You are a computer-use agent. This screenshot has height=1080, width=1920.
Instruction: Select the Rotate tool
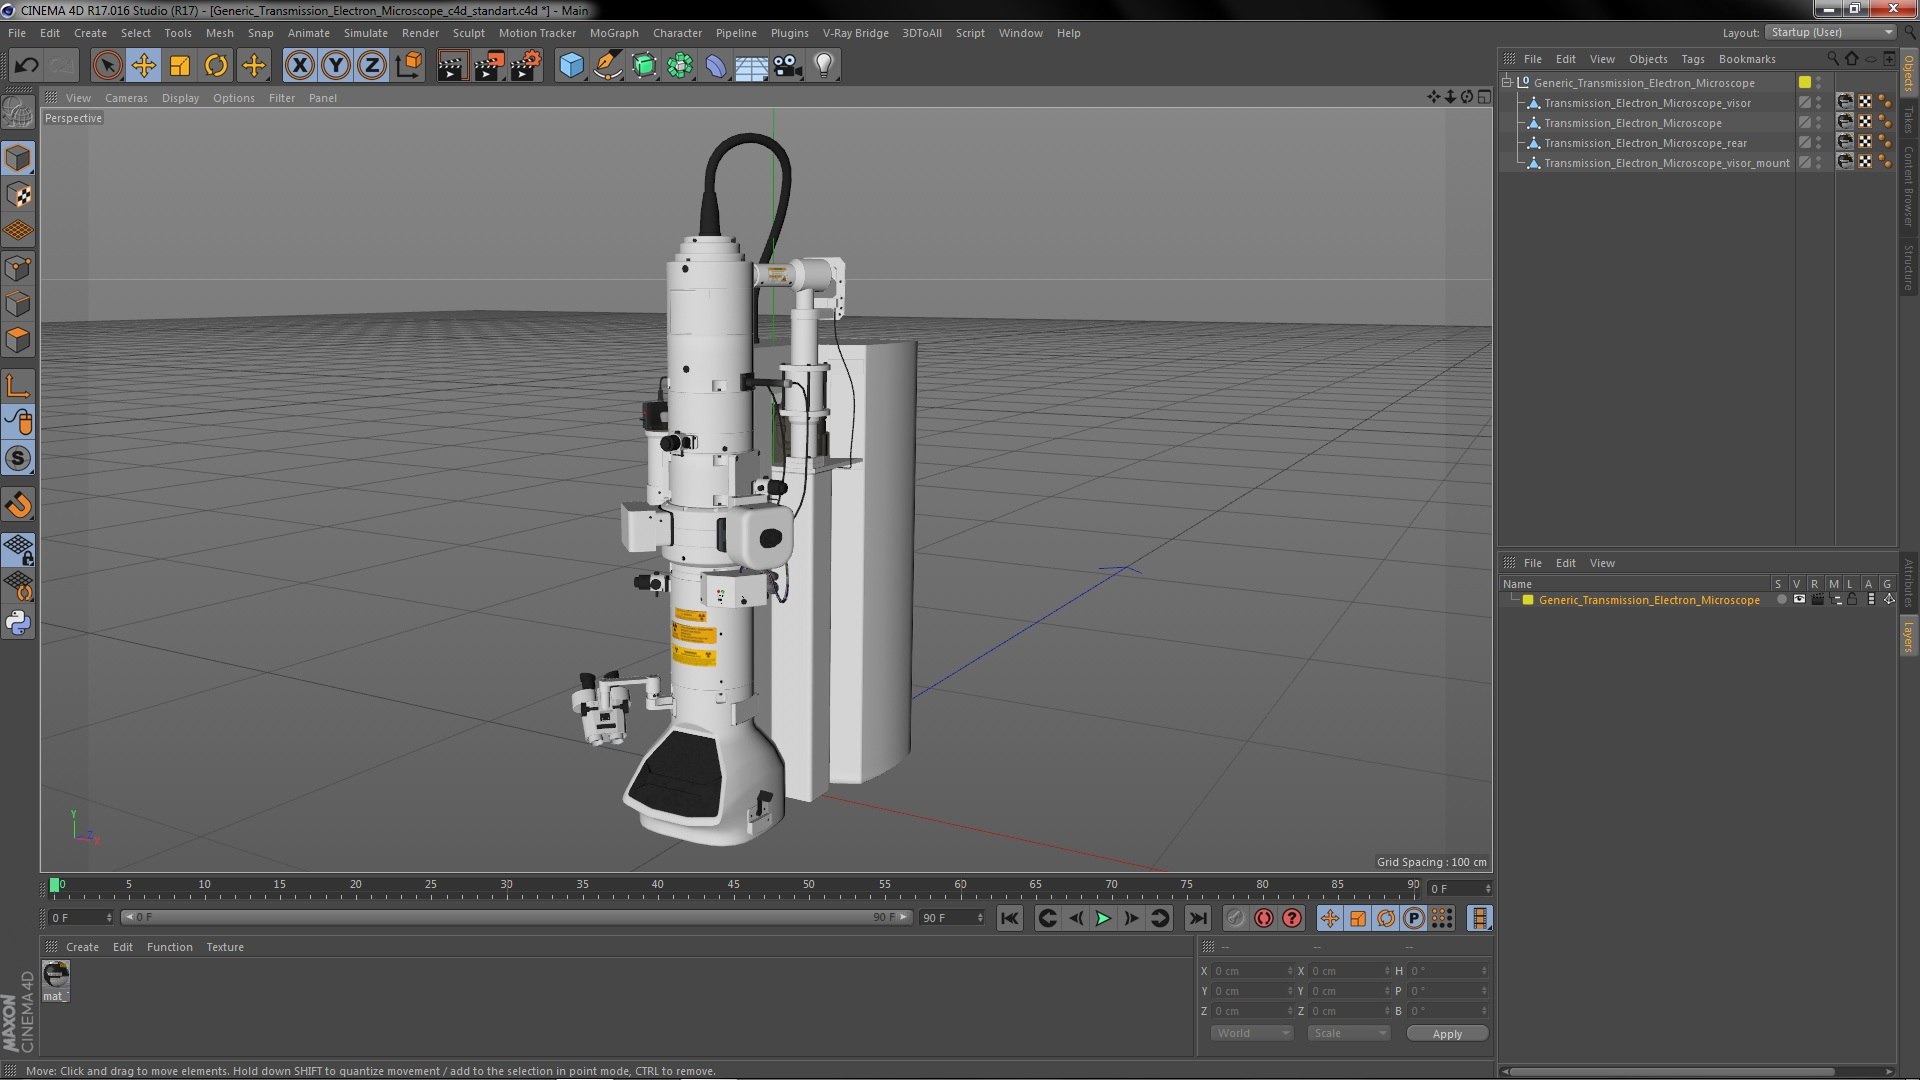(216, 66)
